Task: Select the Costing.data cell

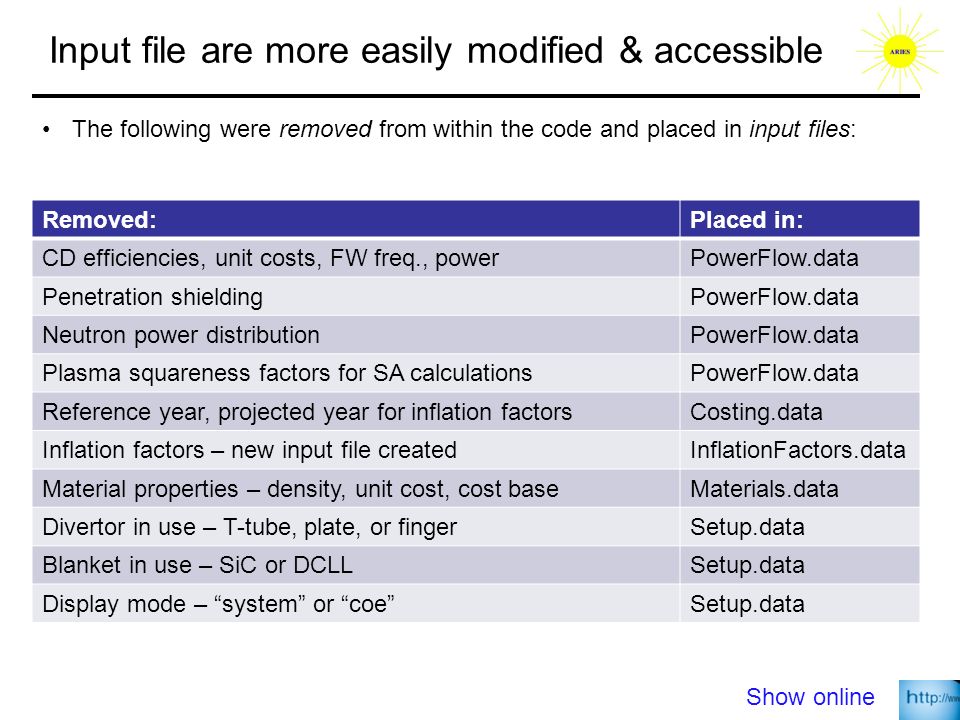Action: 800,411
